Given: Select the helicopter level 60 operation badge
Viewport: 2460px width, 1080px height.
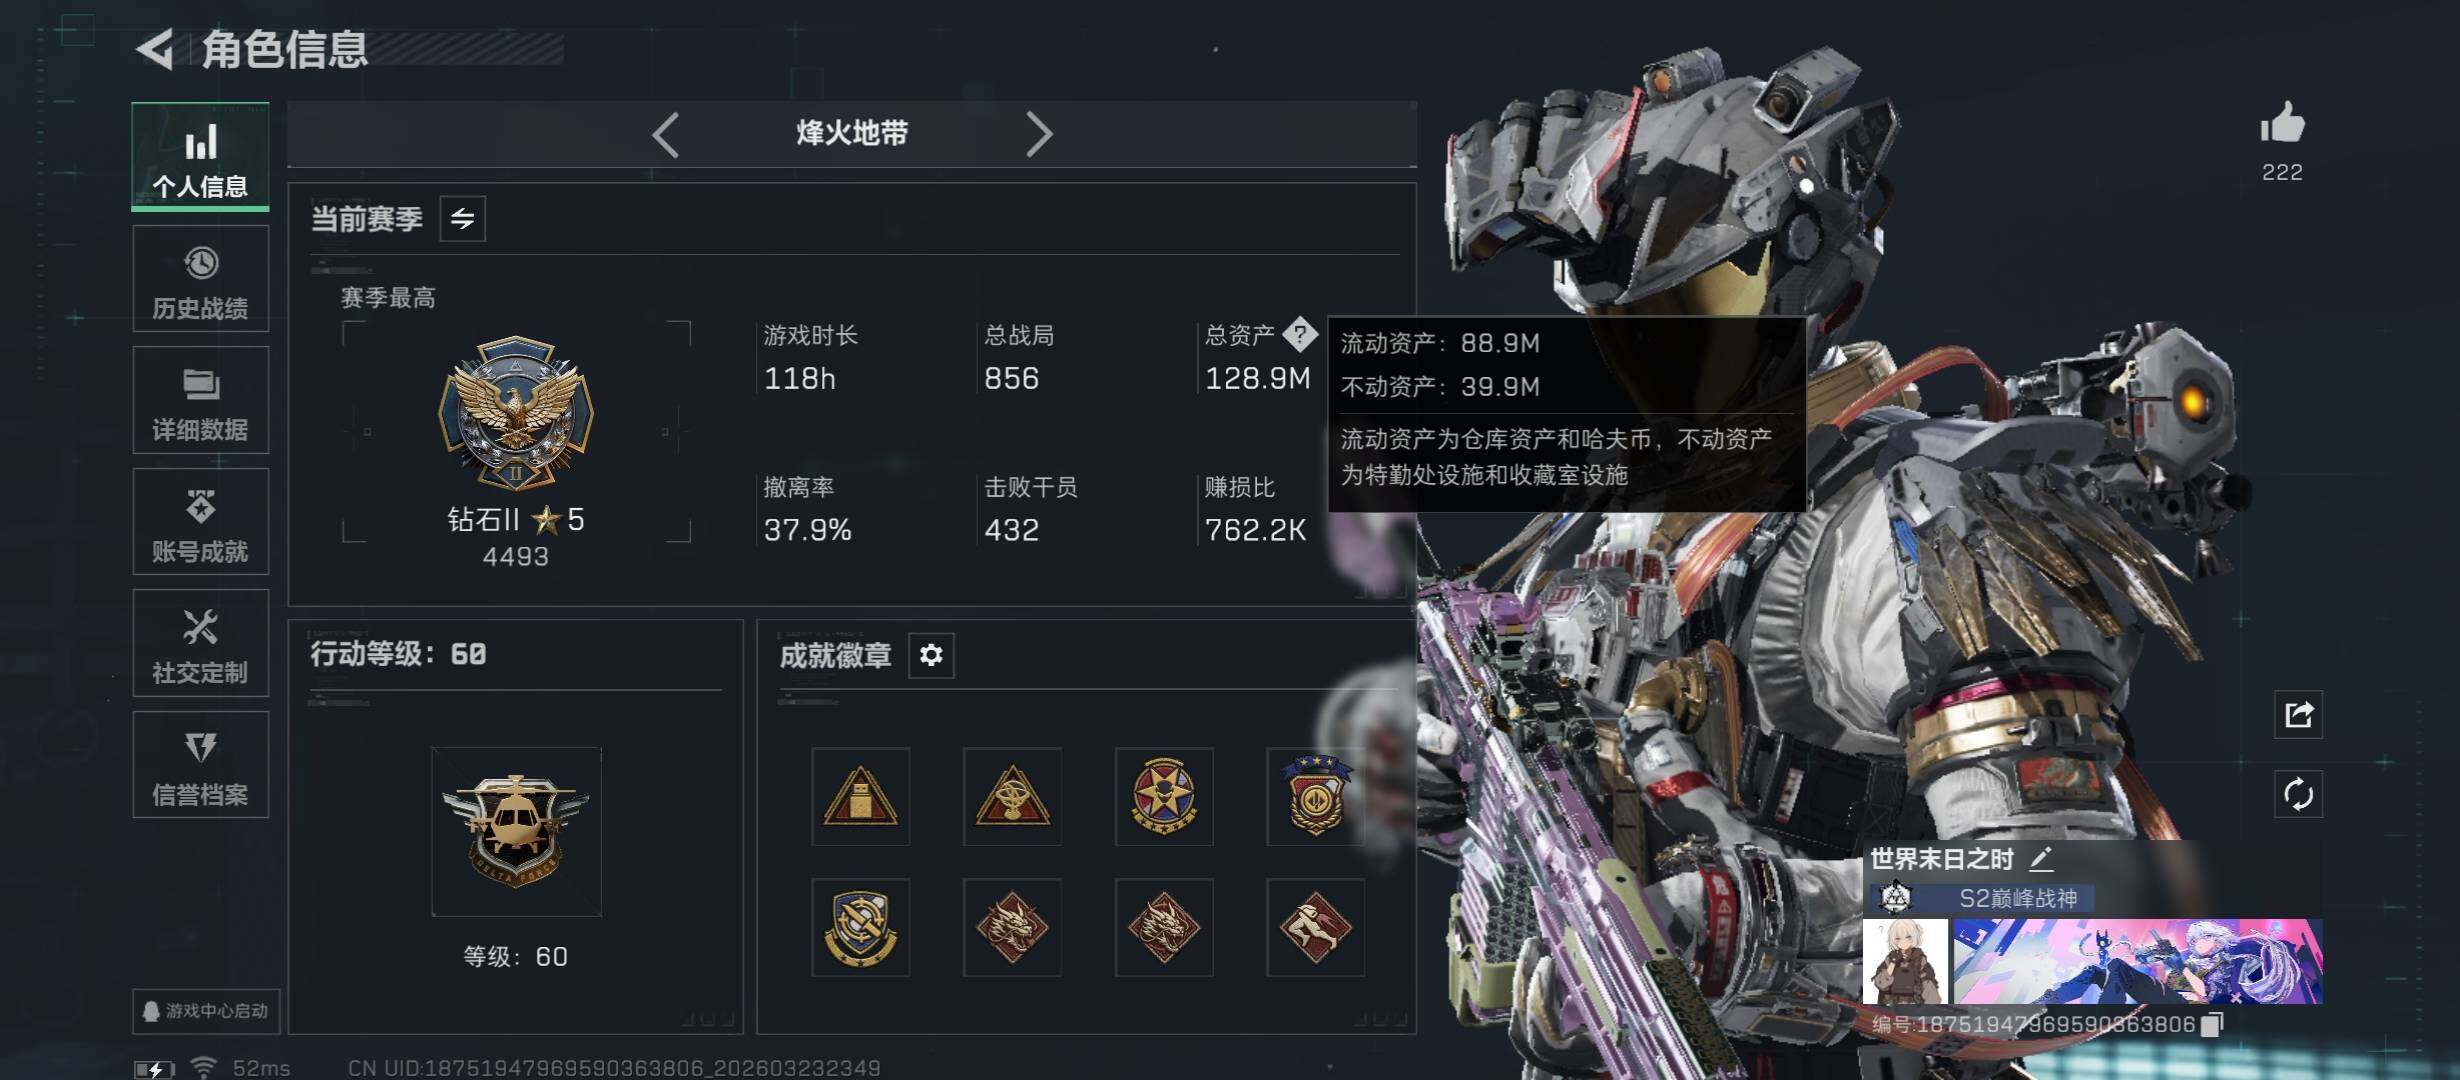Looking at the screenshot, I should point(516,831).
